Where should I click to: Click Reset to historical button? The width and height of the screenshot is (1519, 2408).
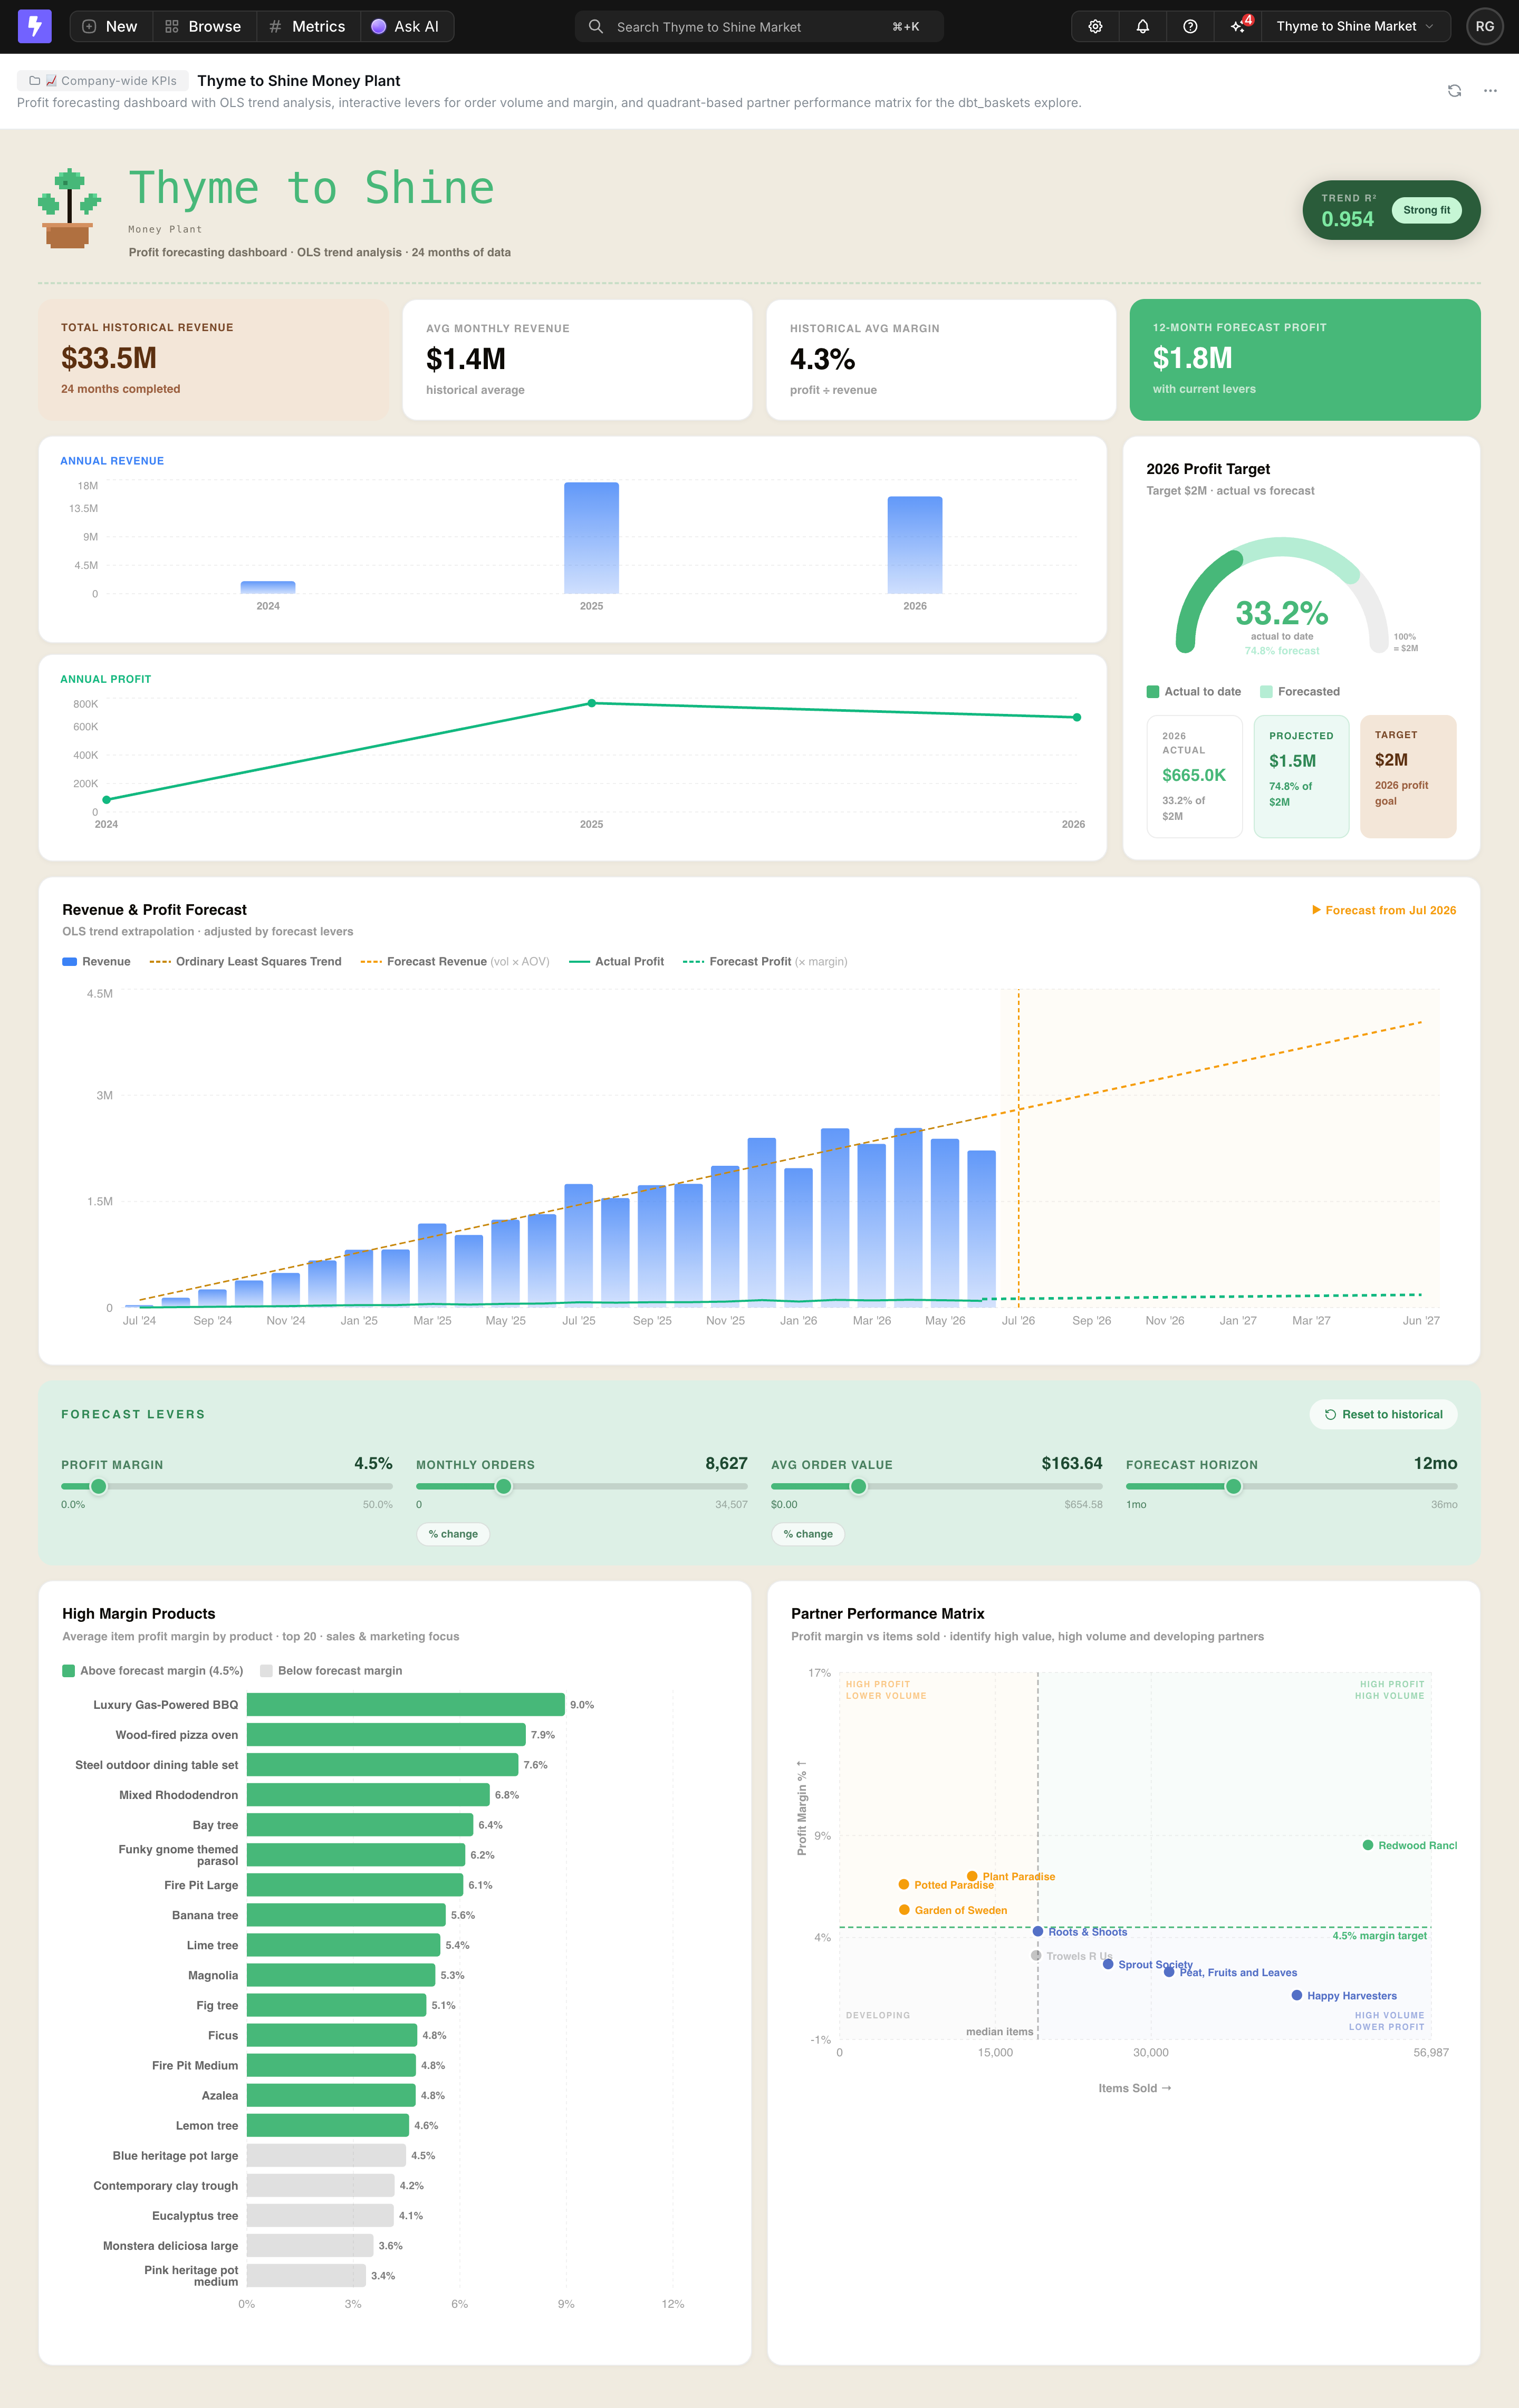[x=1383, y=1414]
